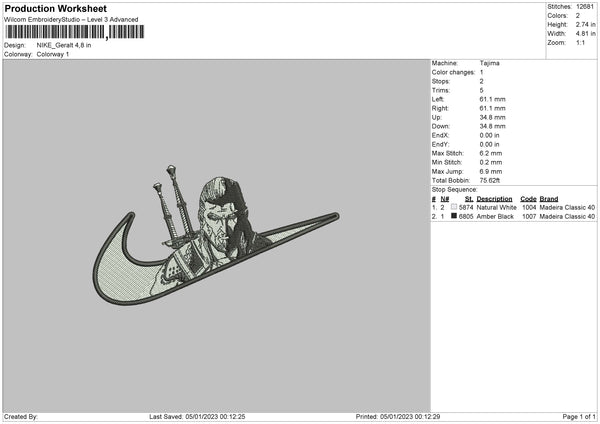This screenshot has width=600, height=424.
Task: Click stitch count 5874
Action: coord(466,208)
